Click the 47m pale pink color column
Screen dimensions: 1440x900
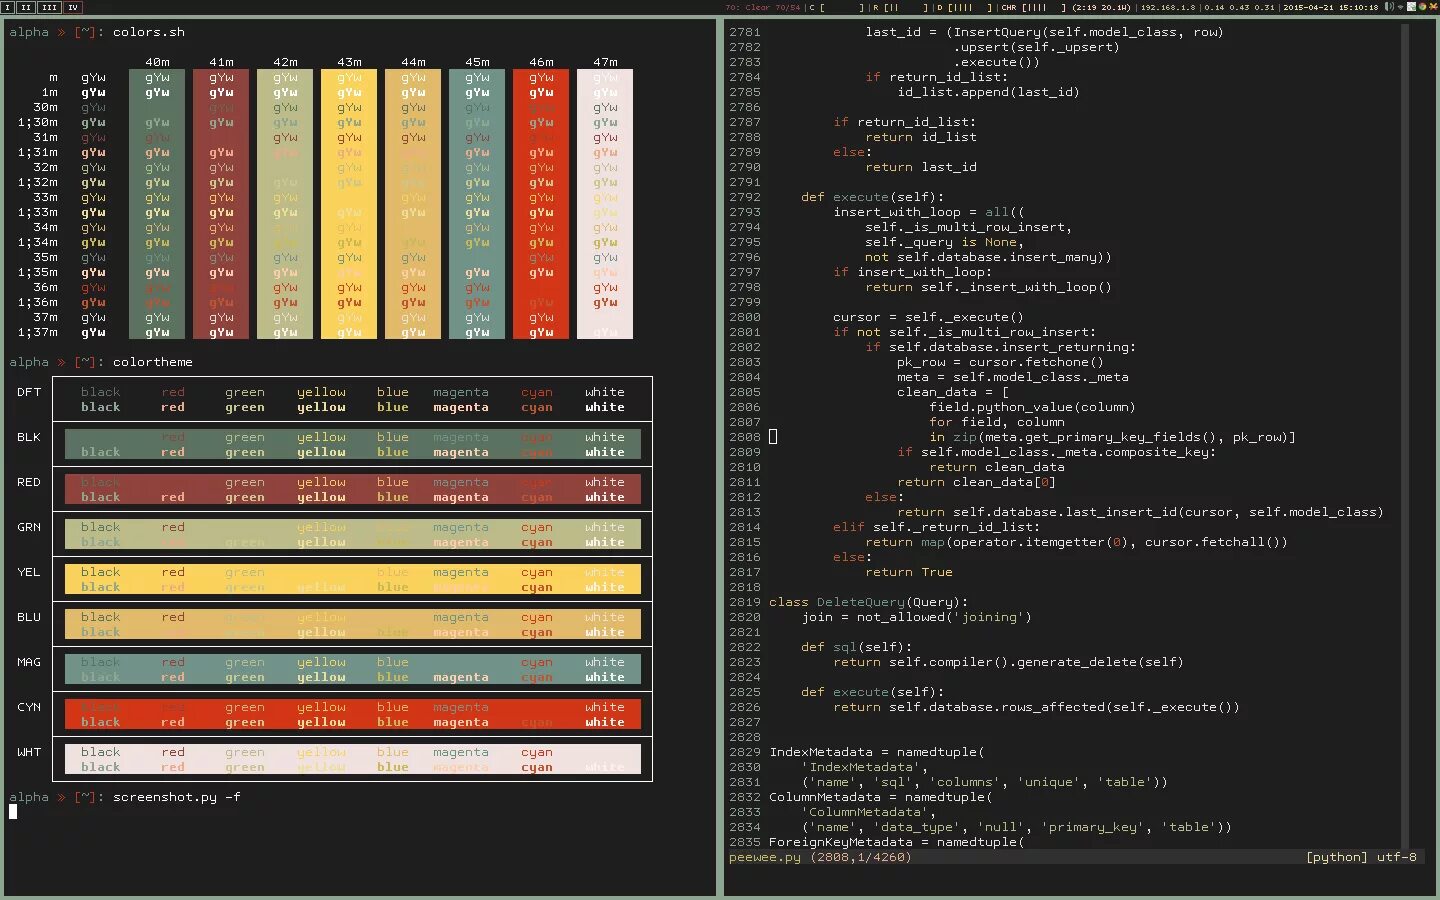pos(605,204)
